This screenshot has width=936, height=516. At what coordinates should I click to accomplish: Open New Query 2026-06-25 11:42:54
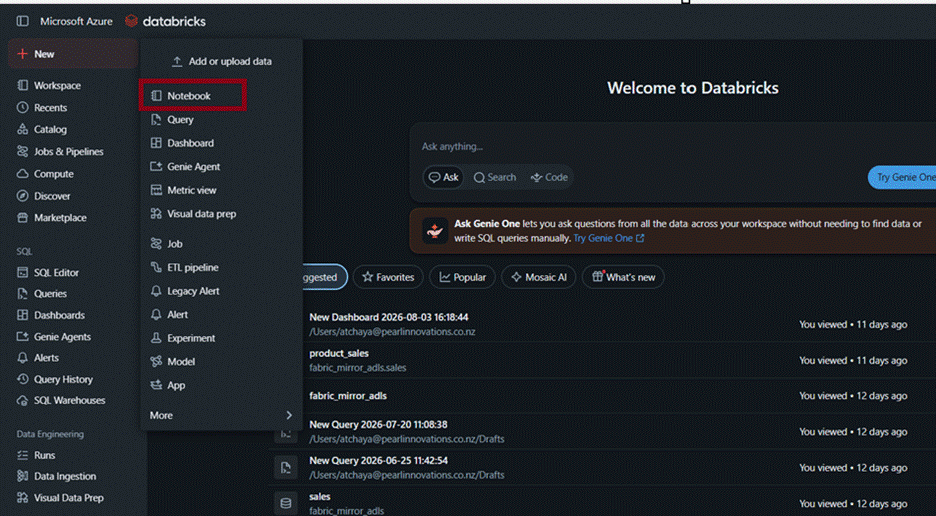(x=378, y=460)
